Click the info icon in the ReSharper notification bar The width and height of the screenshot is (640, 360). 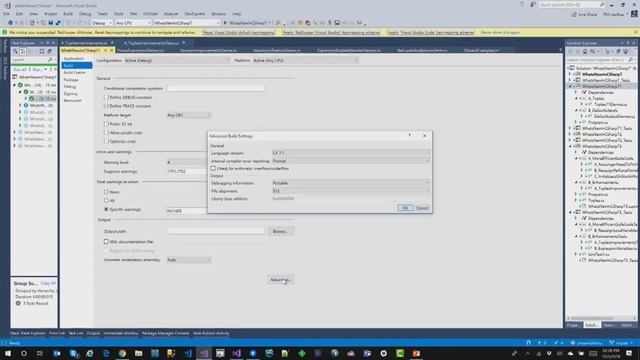(5, 32)
